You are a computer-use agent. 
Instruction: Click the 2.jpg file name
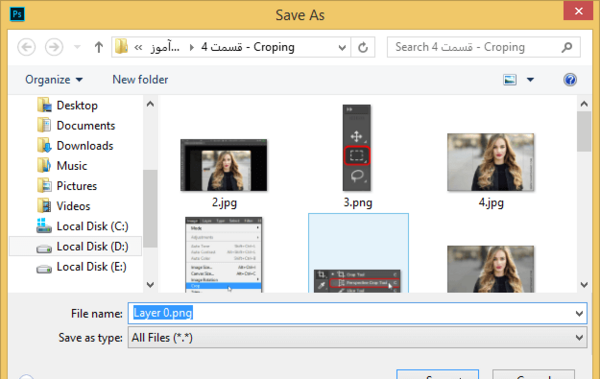tap(224, 203)
